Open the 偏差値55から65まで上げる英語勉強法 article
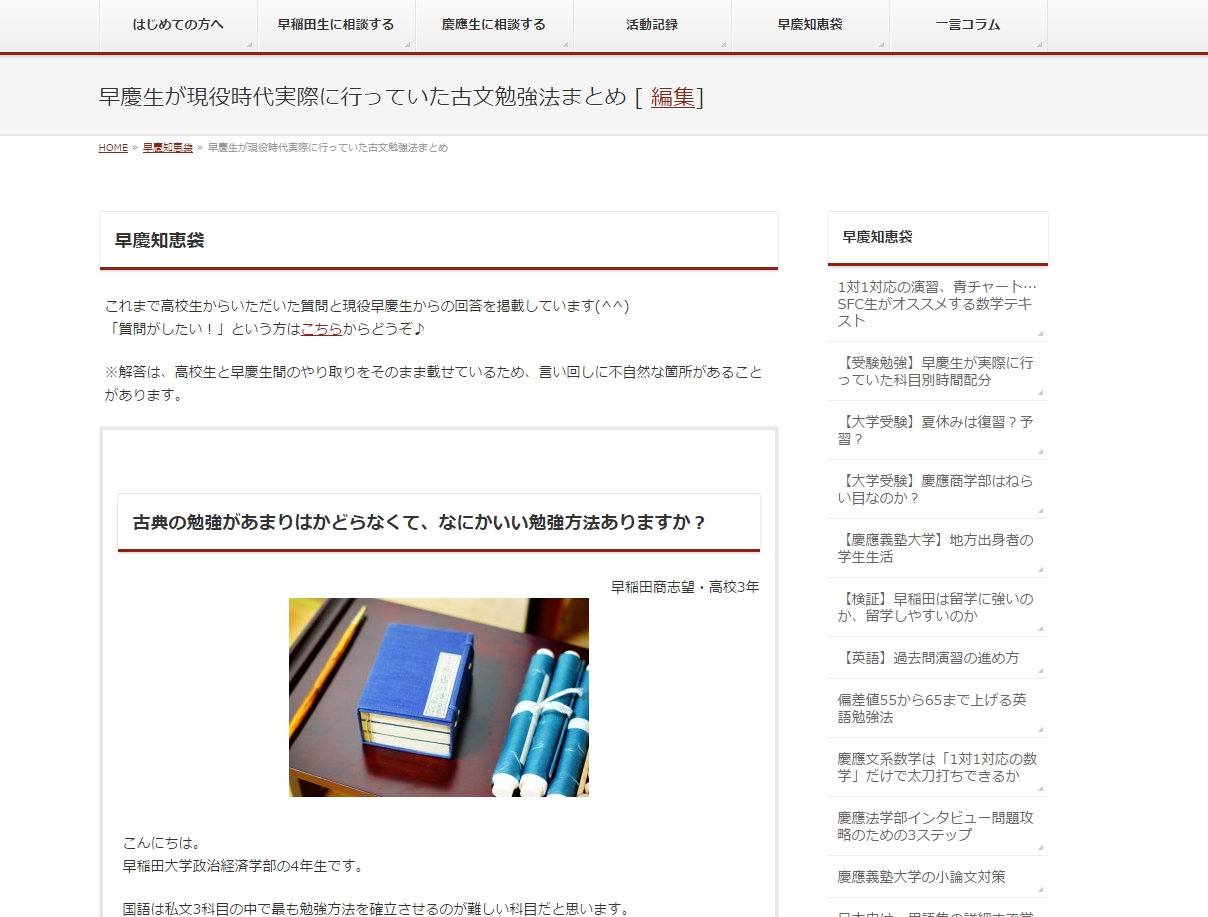The image size is (1208, 917). 938,709
